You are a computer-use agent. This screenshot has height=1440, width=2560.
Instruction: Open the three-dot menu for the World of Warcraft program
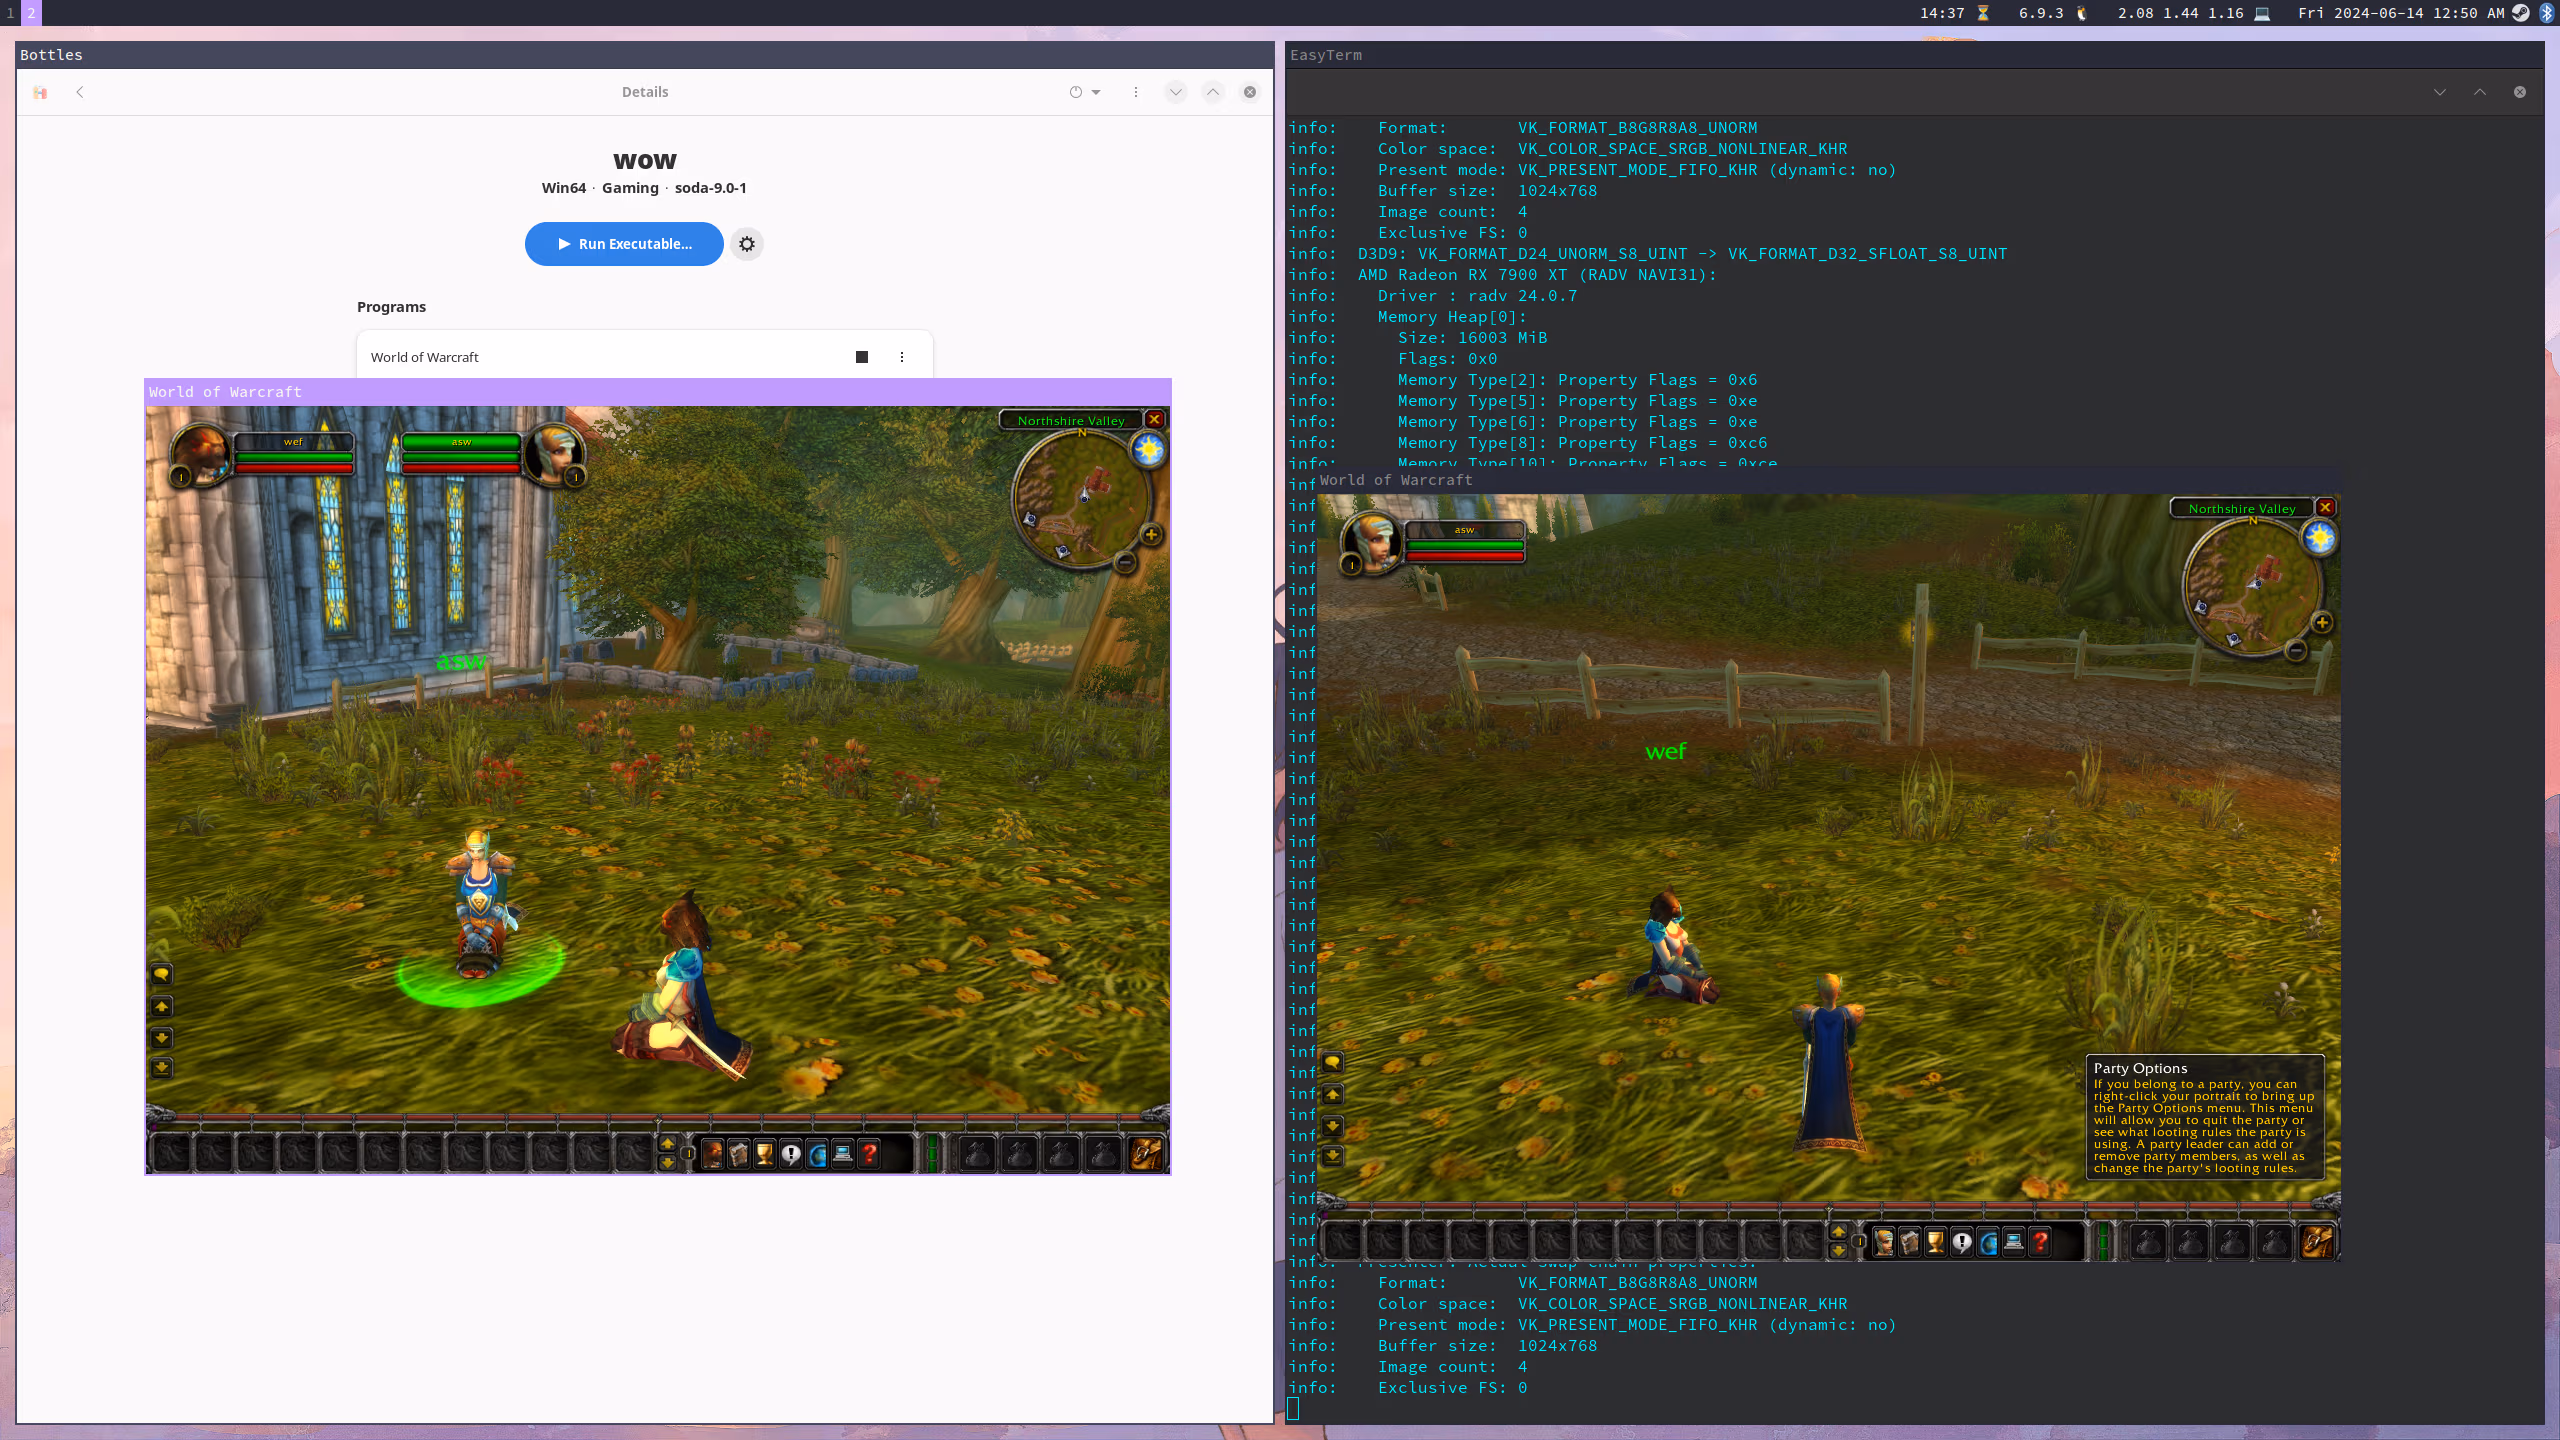pyautogui.click(x=902, y=357)
